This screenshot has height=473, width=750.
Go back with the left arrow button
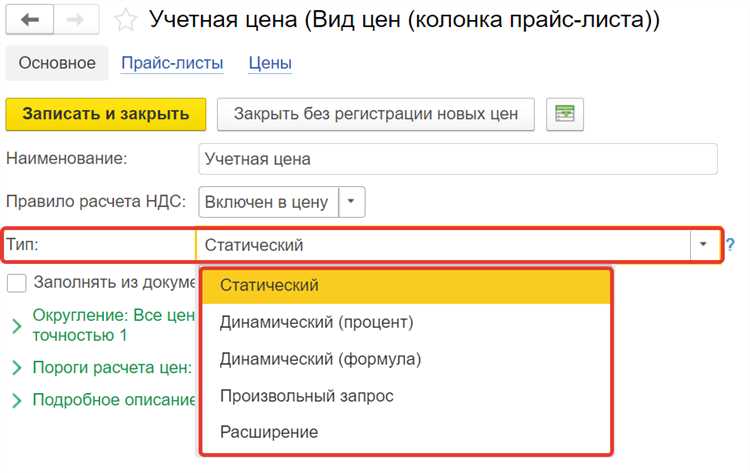coord(30,20)
